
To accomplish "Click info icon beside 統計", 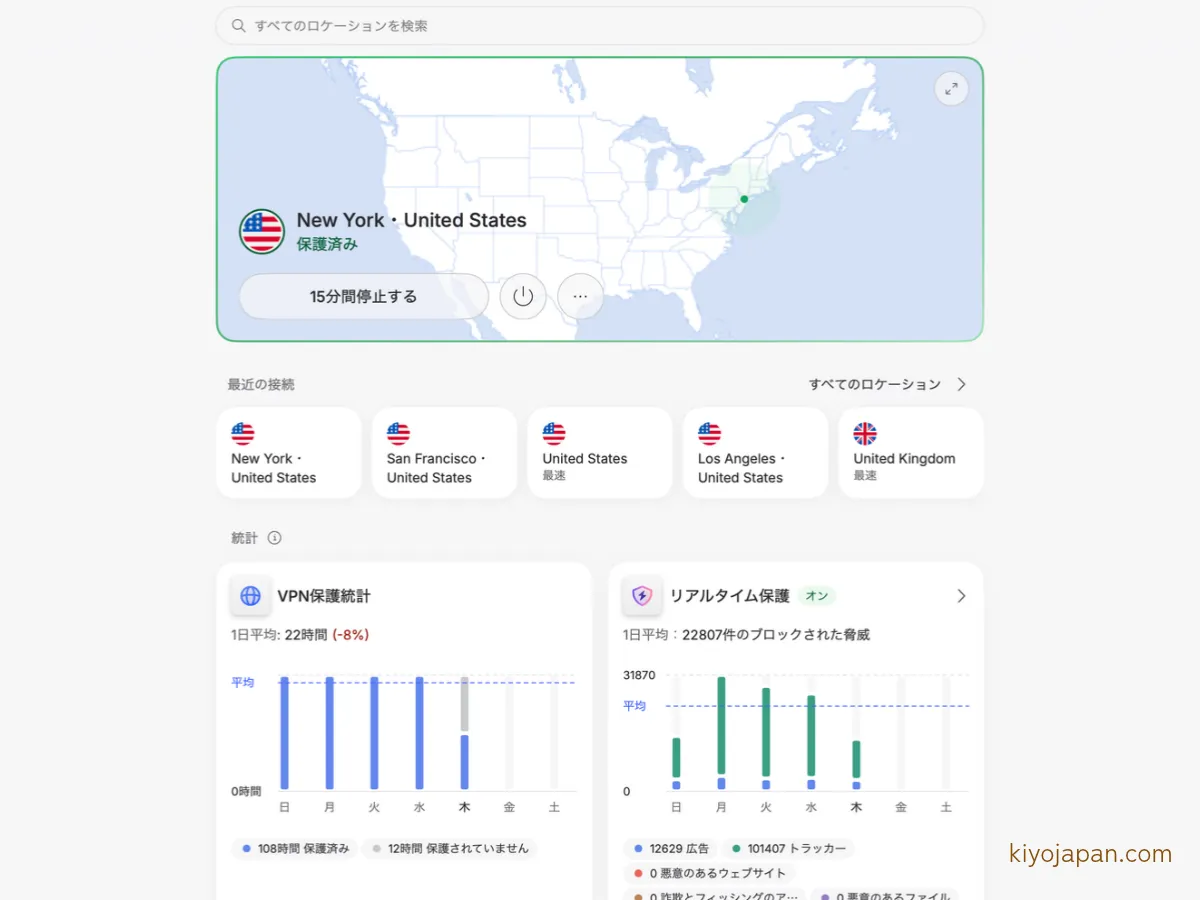I will coord(274,538).
